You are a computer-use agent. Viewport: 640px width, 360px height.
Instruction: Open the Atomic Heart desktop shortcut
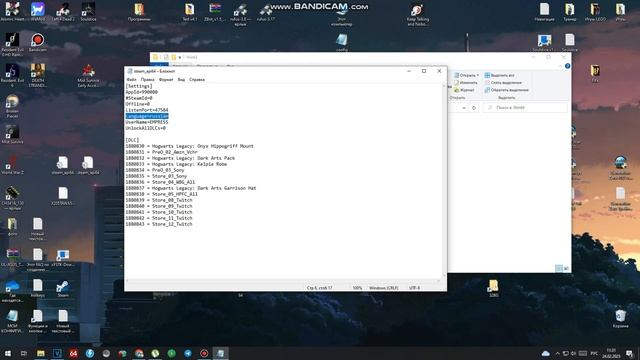click(x=12, y=11)
